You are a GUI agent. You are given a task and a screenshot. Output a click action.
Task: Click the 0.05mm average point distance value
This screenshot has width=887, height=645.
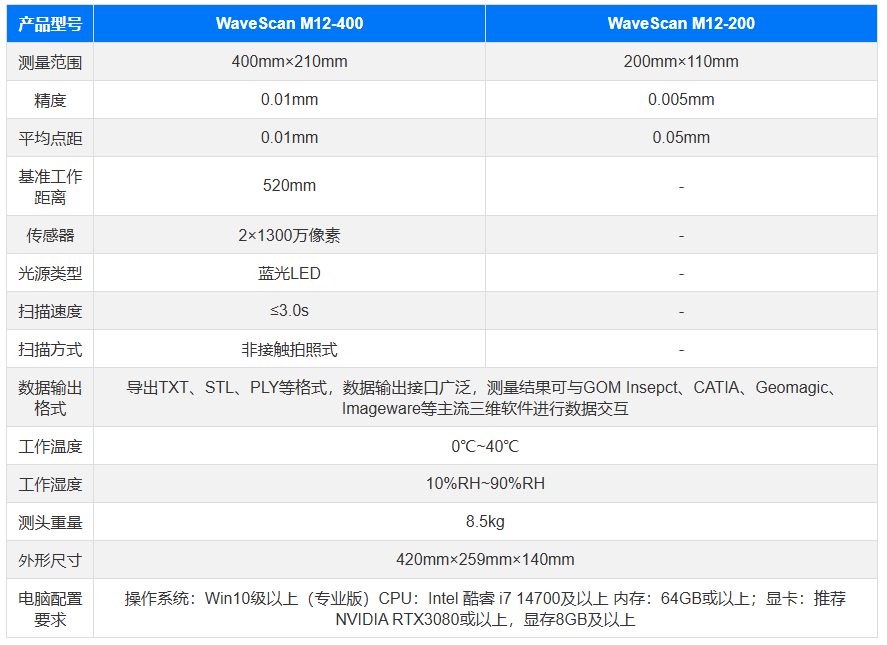click(x=681, y=138)
